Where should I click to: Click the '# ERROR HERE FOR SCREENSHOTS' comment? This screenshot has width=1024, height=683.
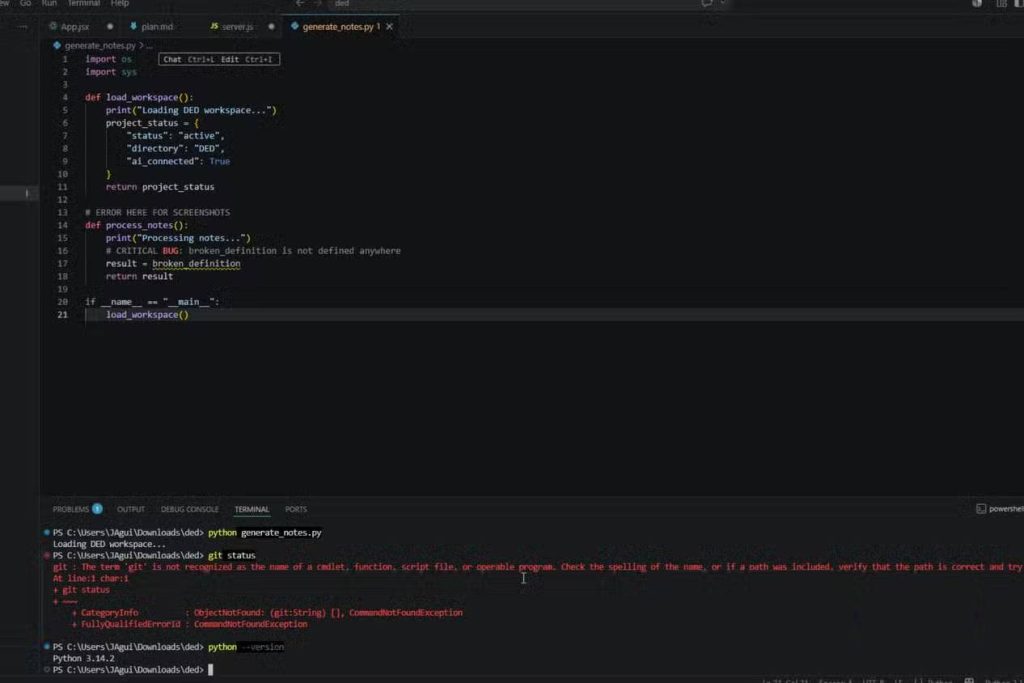tap(157, 212)
